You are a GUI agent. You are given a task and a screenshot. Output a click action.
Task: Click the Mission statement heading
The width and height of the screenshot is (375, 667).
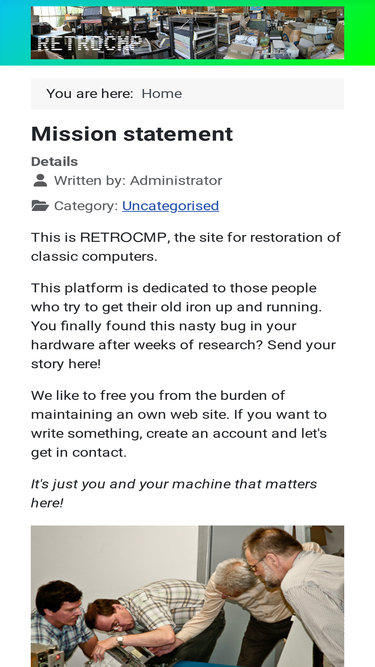point(132,134)
